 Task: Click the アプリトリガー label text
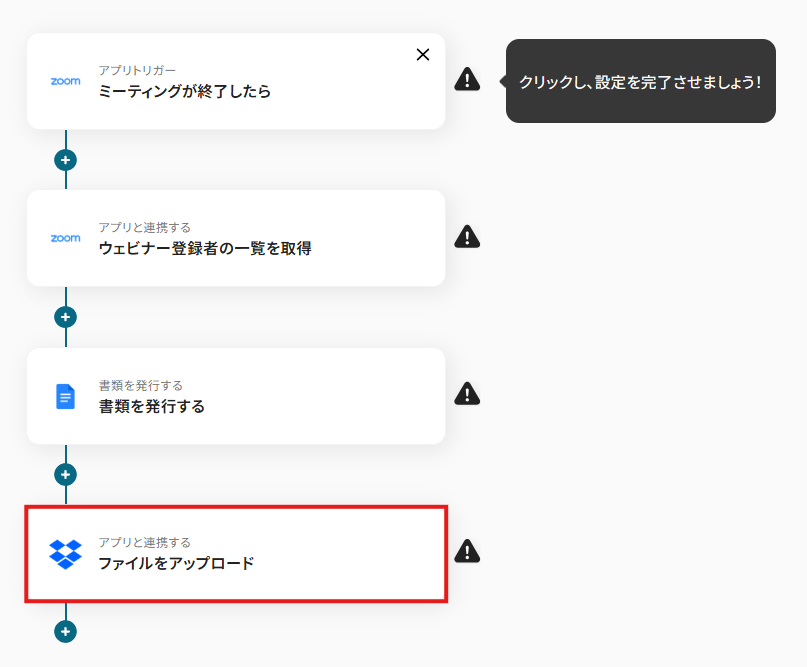(x=137, y=71)
